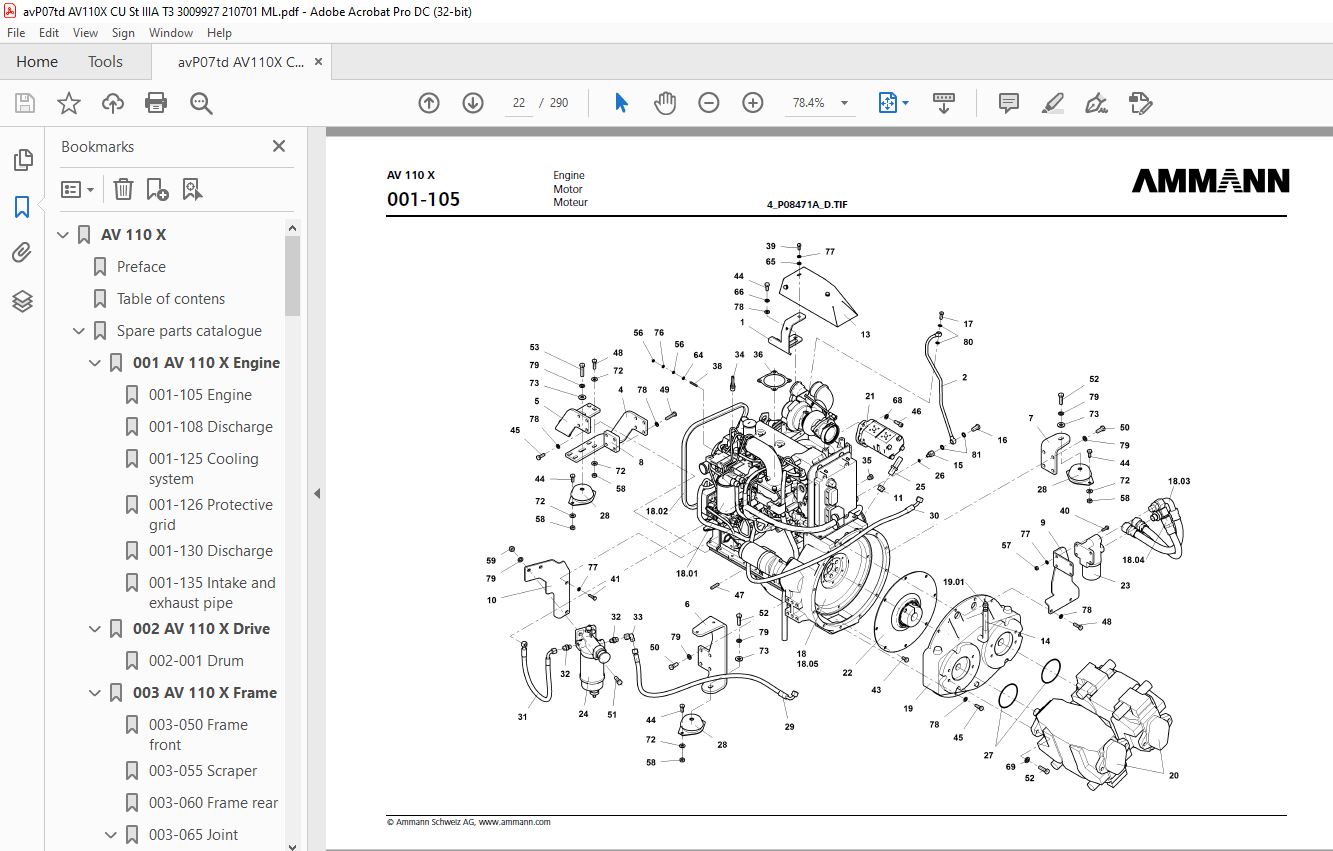
Task: Toggle the Bookmarks side panel icon
Action: (22, 207)
